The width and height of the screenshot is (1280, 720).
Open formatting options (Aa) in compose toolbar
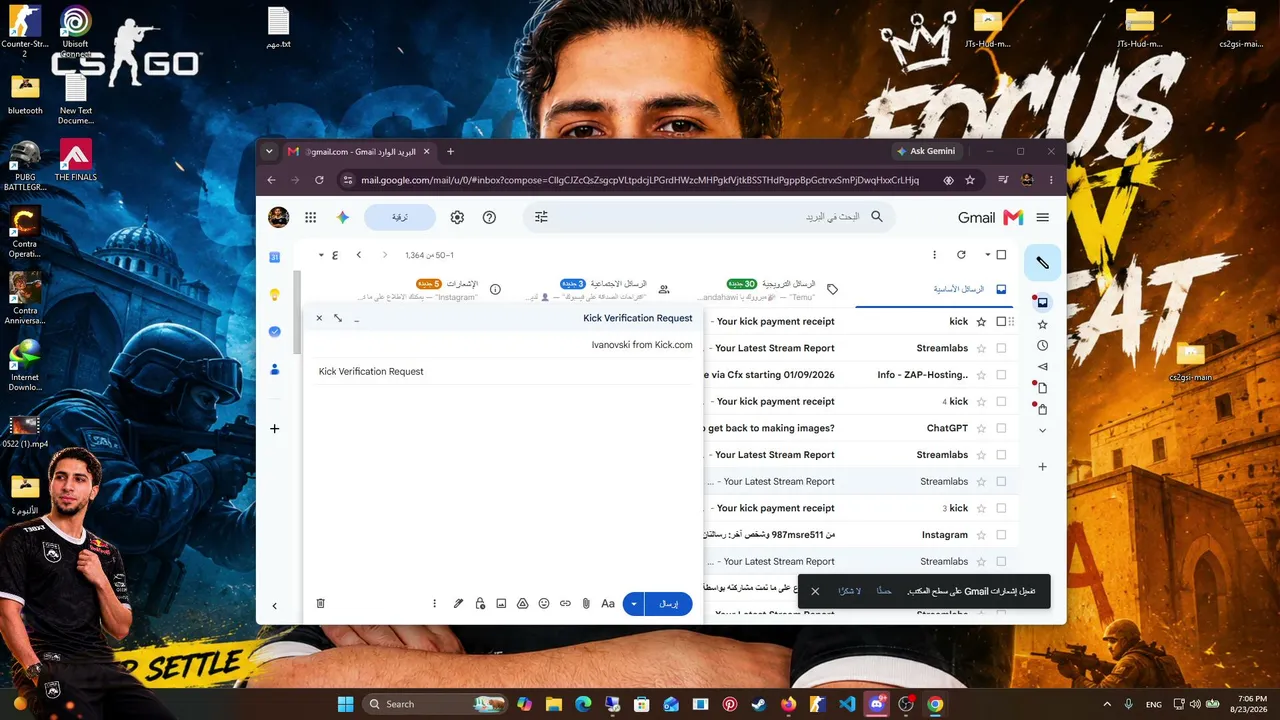click(x=607, y=603)
